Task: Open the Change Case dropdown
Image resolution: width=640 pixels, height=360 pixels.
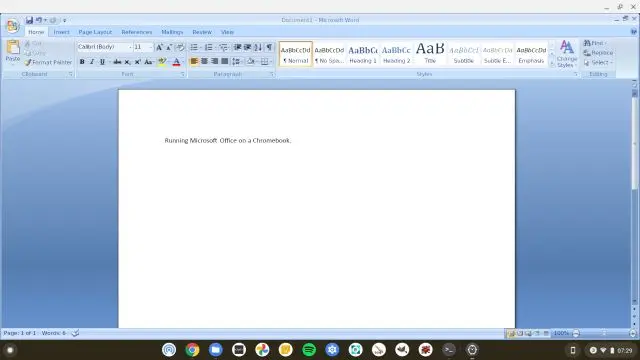Action: (149, 62)
